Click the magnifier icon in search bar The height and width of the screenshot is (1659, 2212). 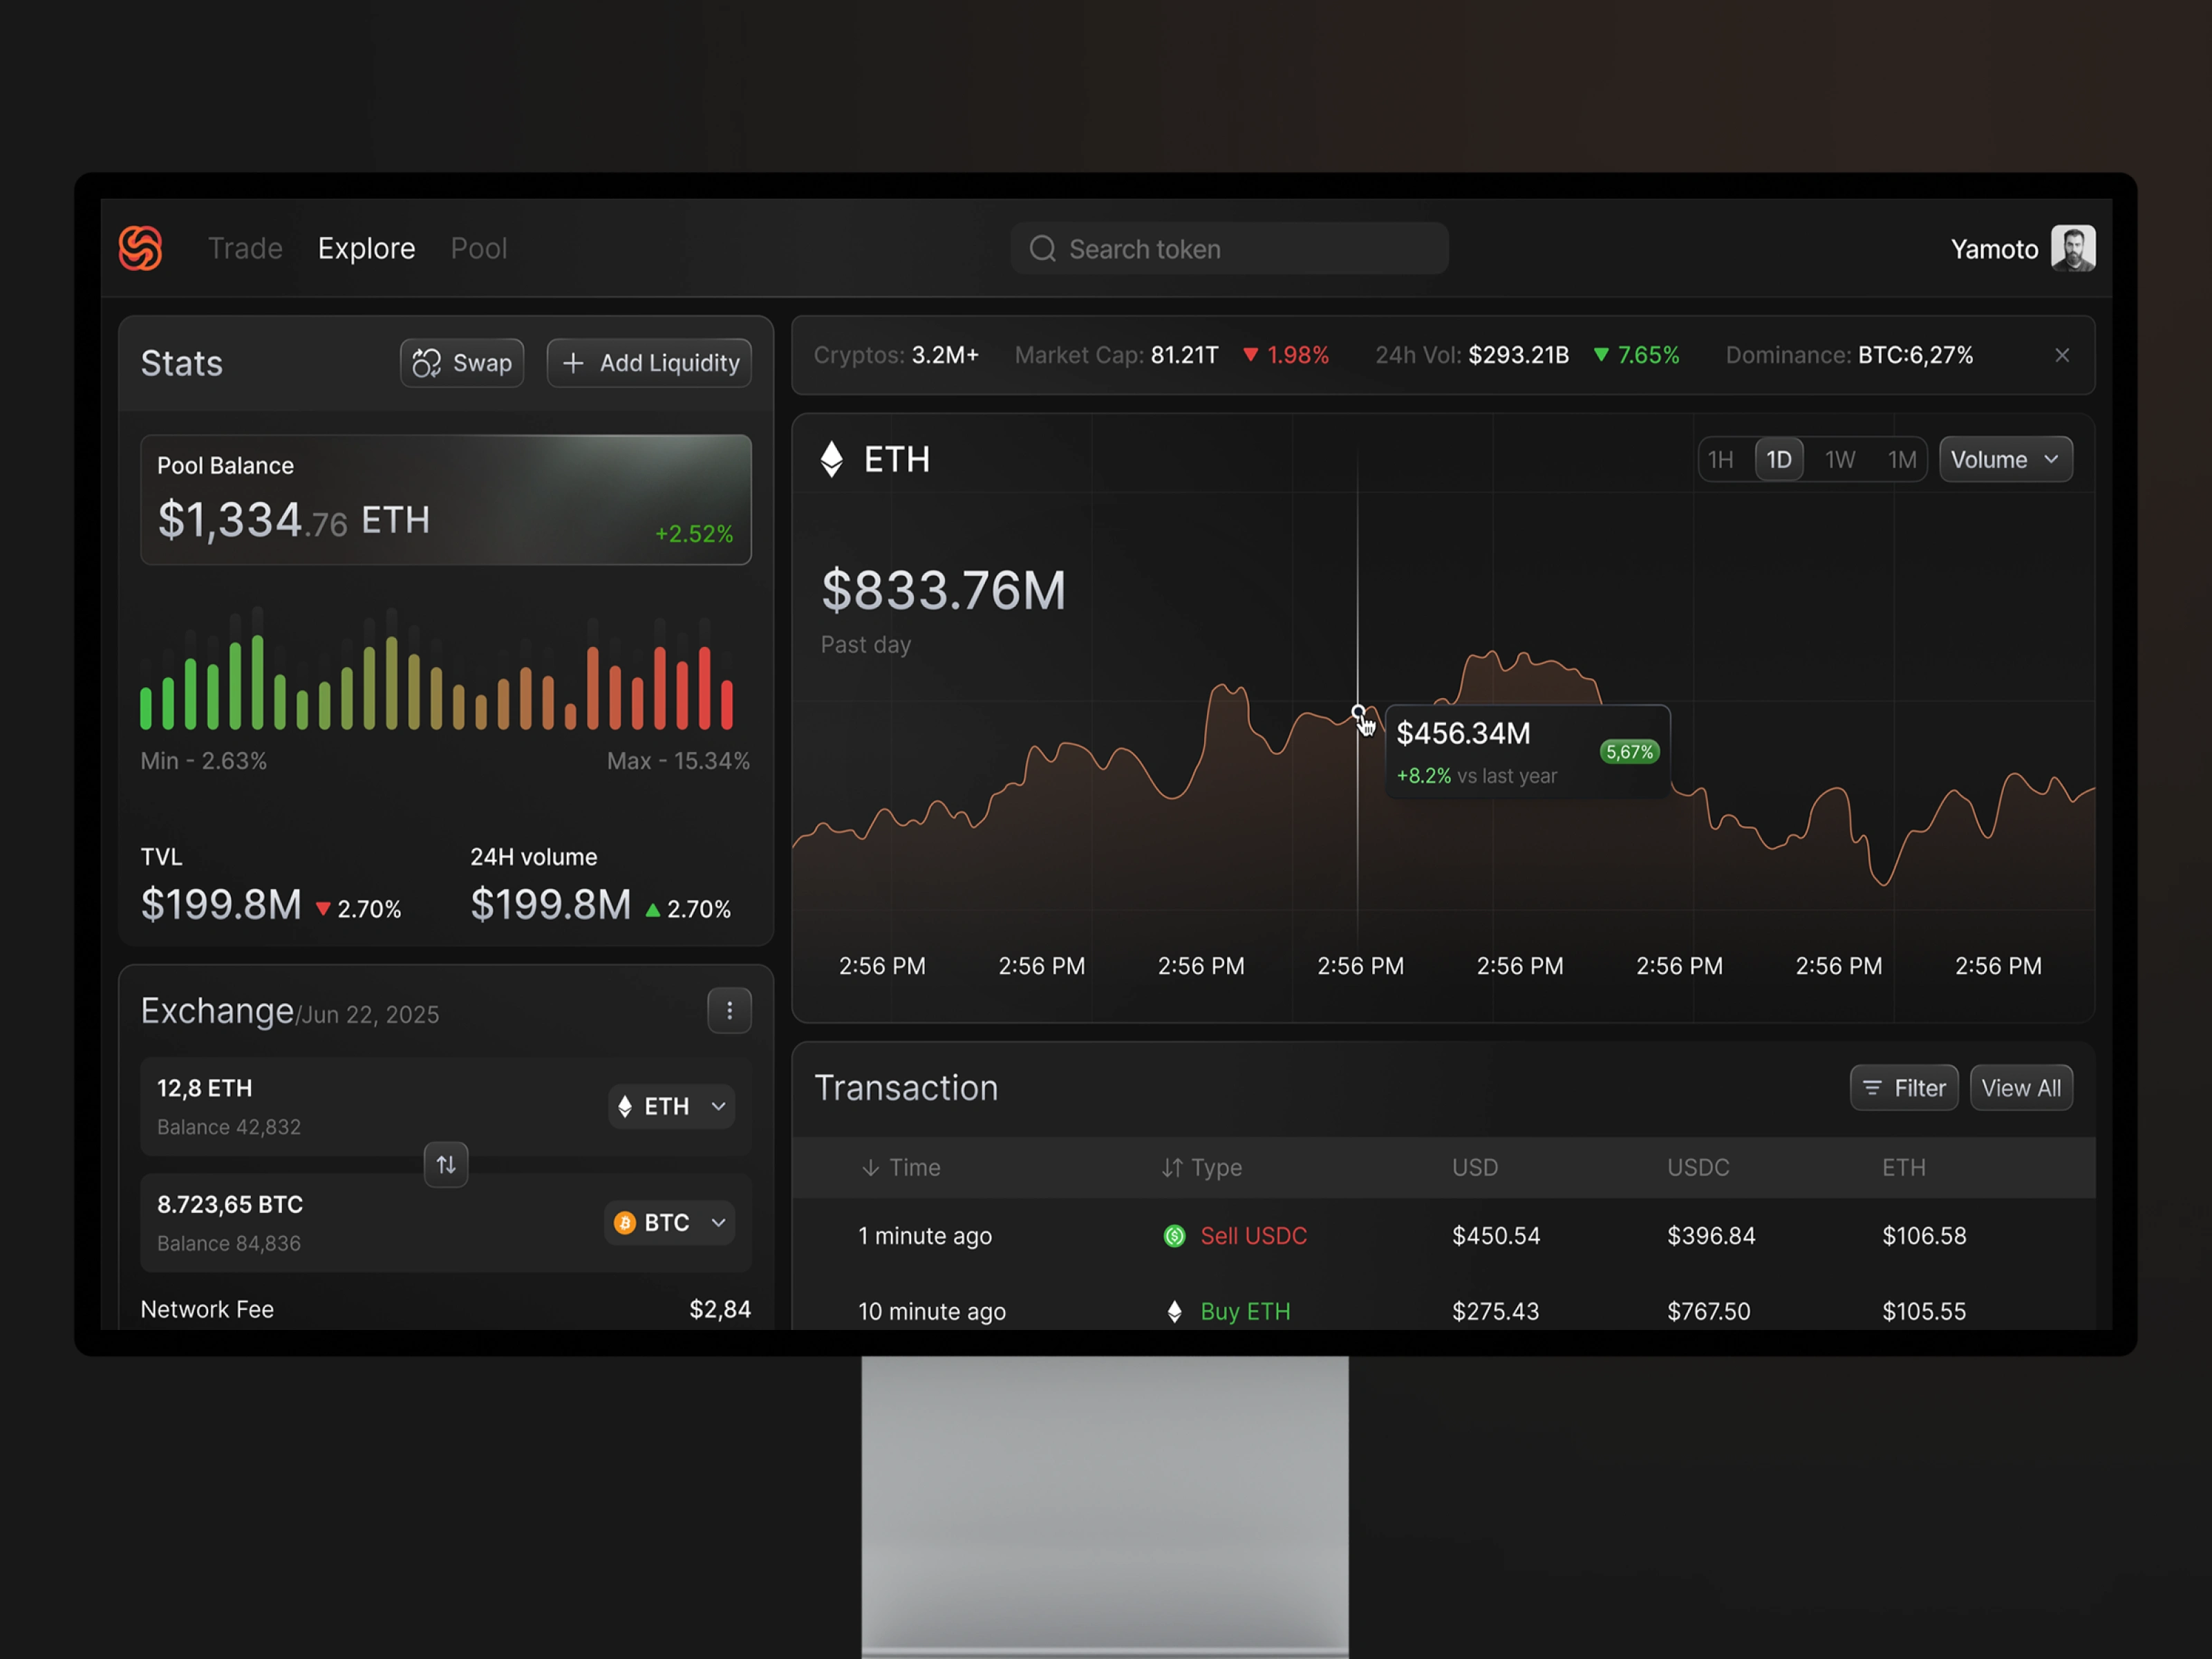click(1042, 248)
